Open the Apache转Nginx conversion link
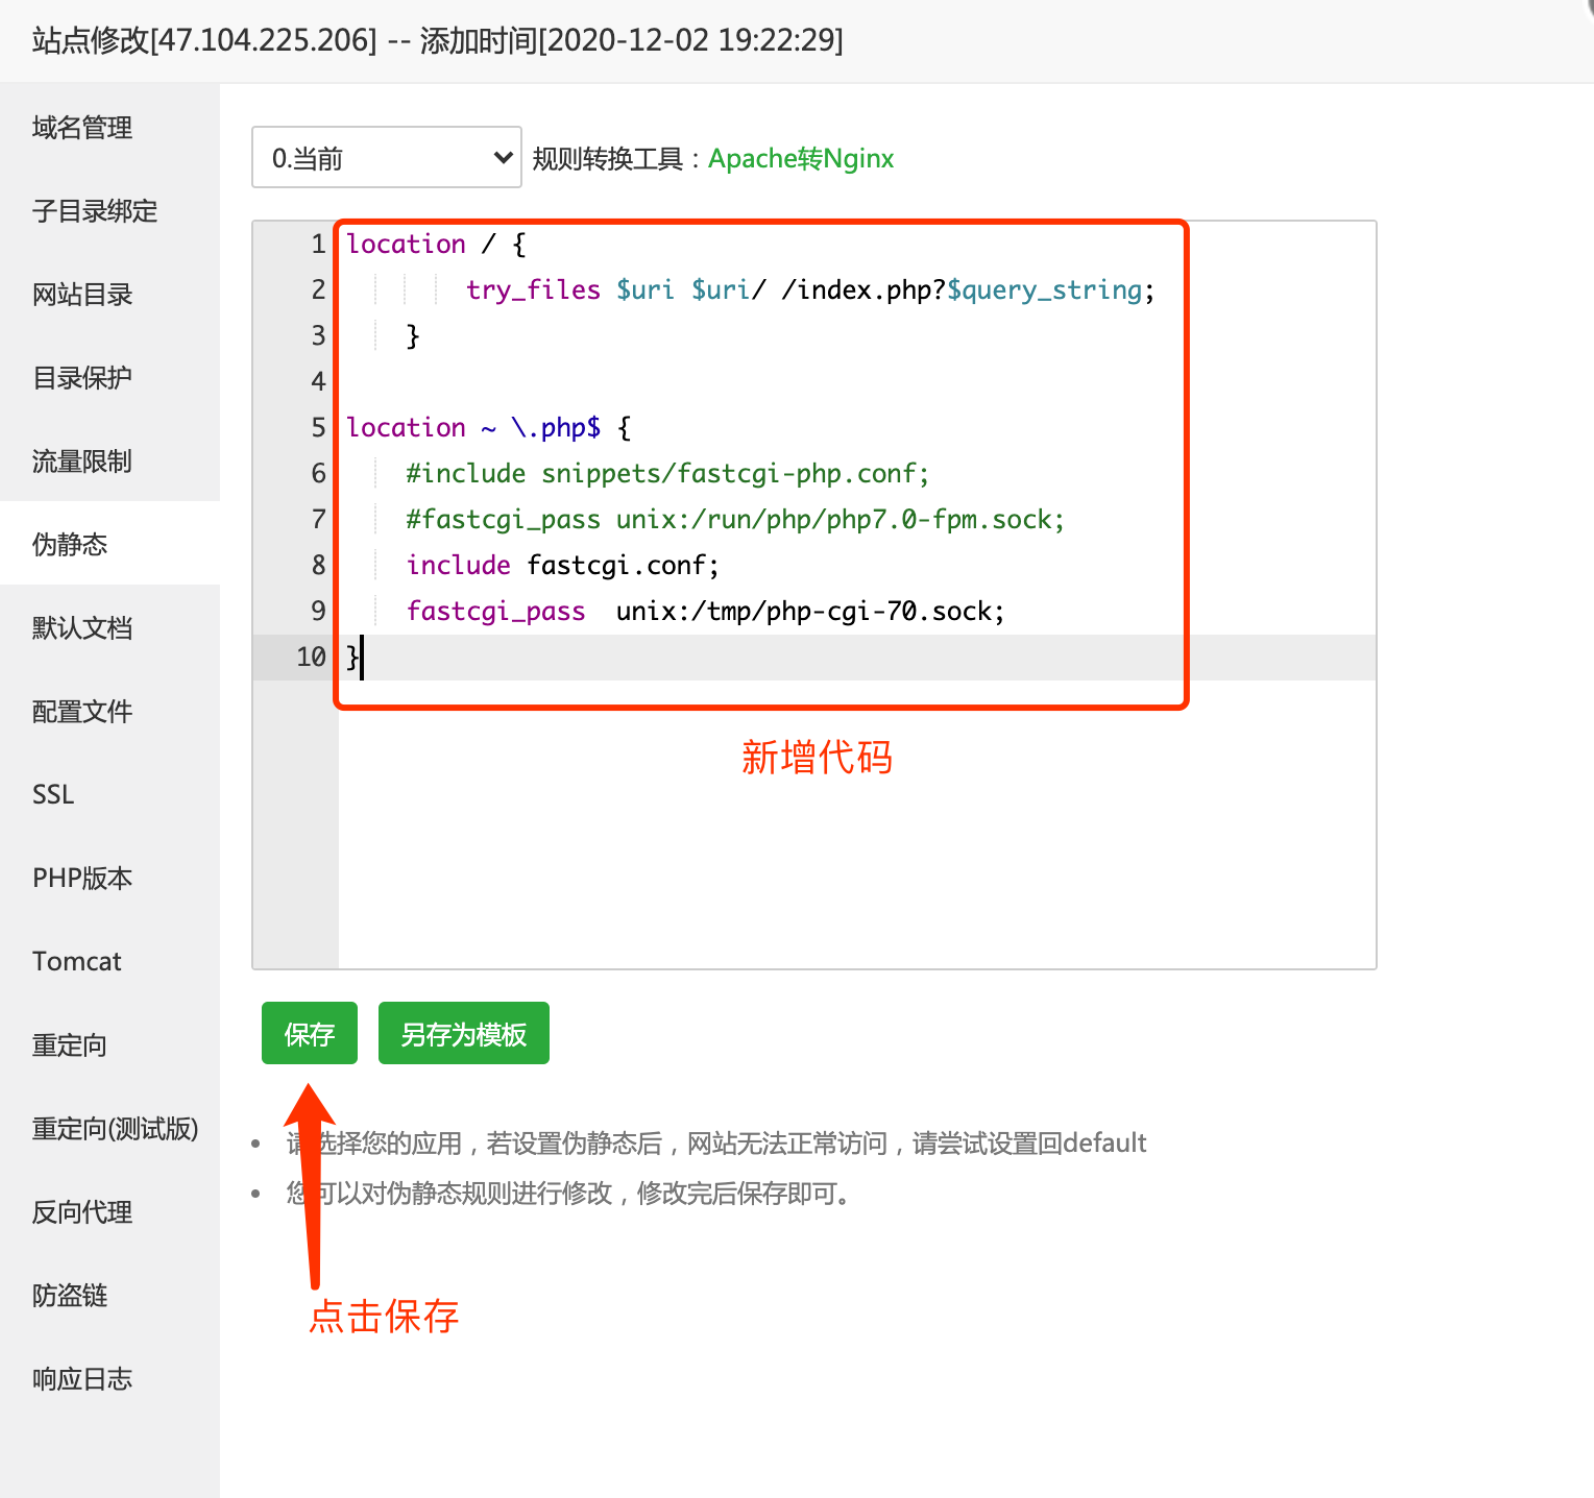The image size is (1594, 1498). coord(801,158)
